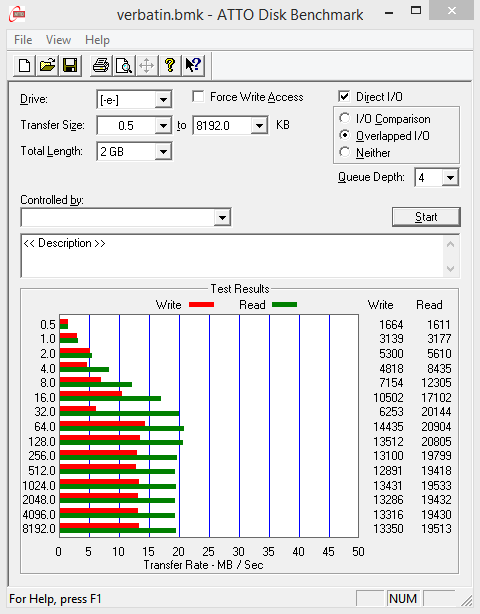This screenshot has height=614, width=480.
Task: Click the ATTO application icon in title bar
Action: (17, 14)
